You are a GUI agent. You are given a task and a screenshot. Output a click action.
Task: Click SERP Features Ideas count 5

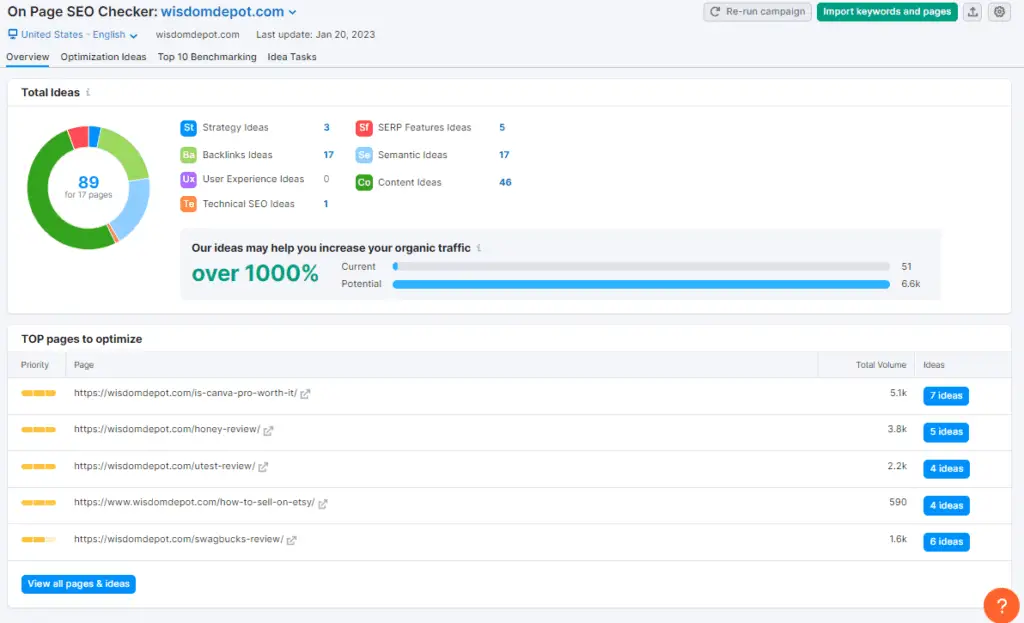tap(502, 127)
